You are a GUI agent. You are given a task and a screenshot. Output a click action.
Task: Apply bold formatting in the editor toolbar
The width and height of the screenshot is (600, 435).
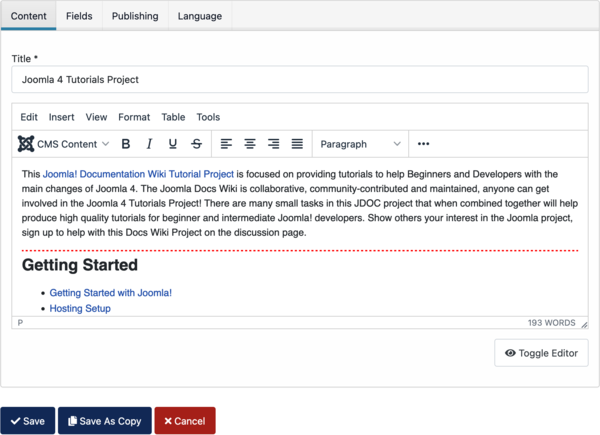pos(126,144)
